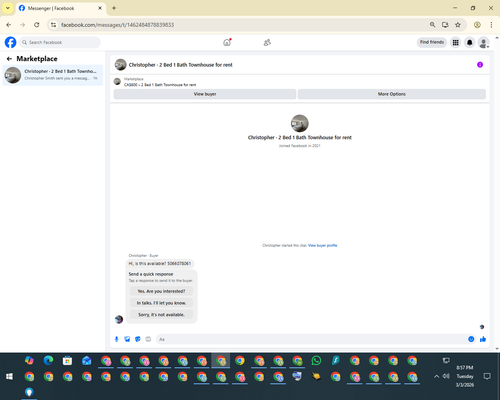This screenshot has width=500, height=400.
Task: Open the emoji picker in message box
Action: (471, 339)
